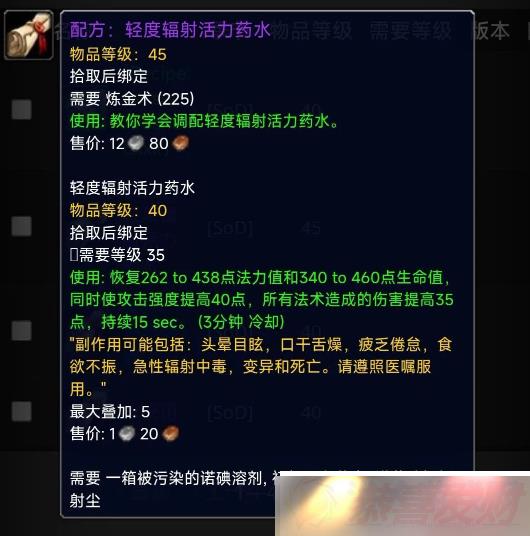
Task: Tick the checkbox in the first list row
Action: point(22,110)
